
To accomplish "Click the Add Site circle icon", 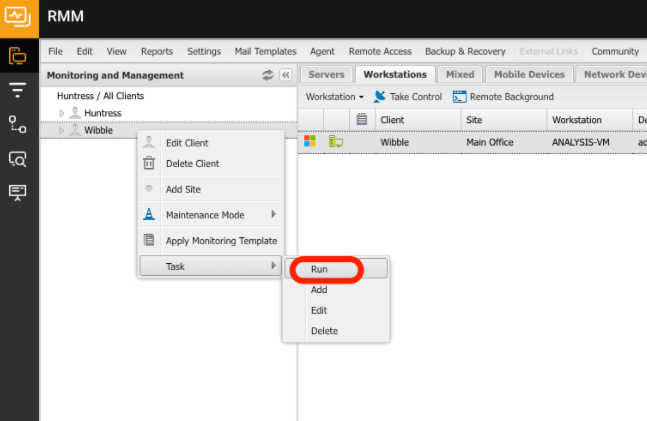I will pos(149,189).
